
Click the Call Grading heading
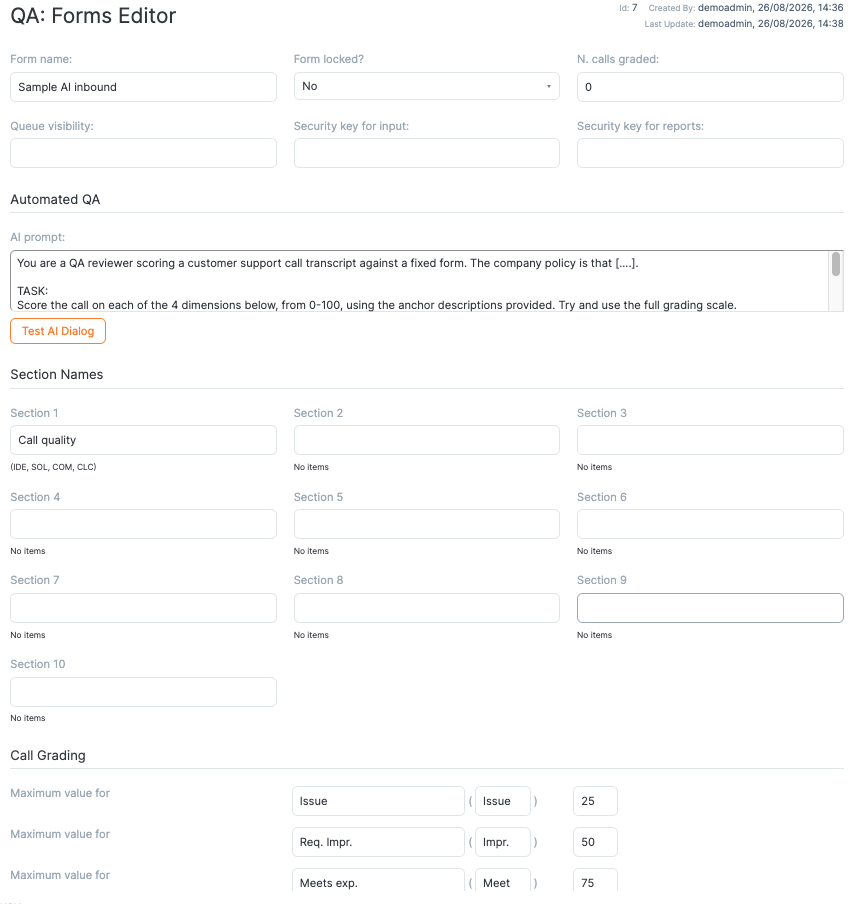coord(48,755)
